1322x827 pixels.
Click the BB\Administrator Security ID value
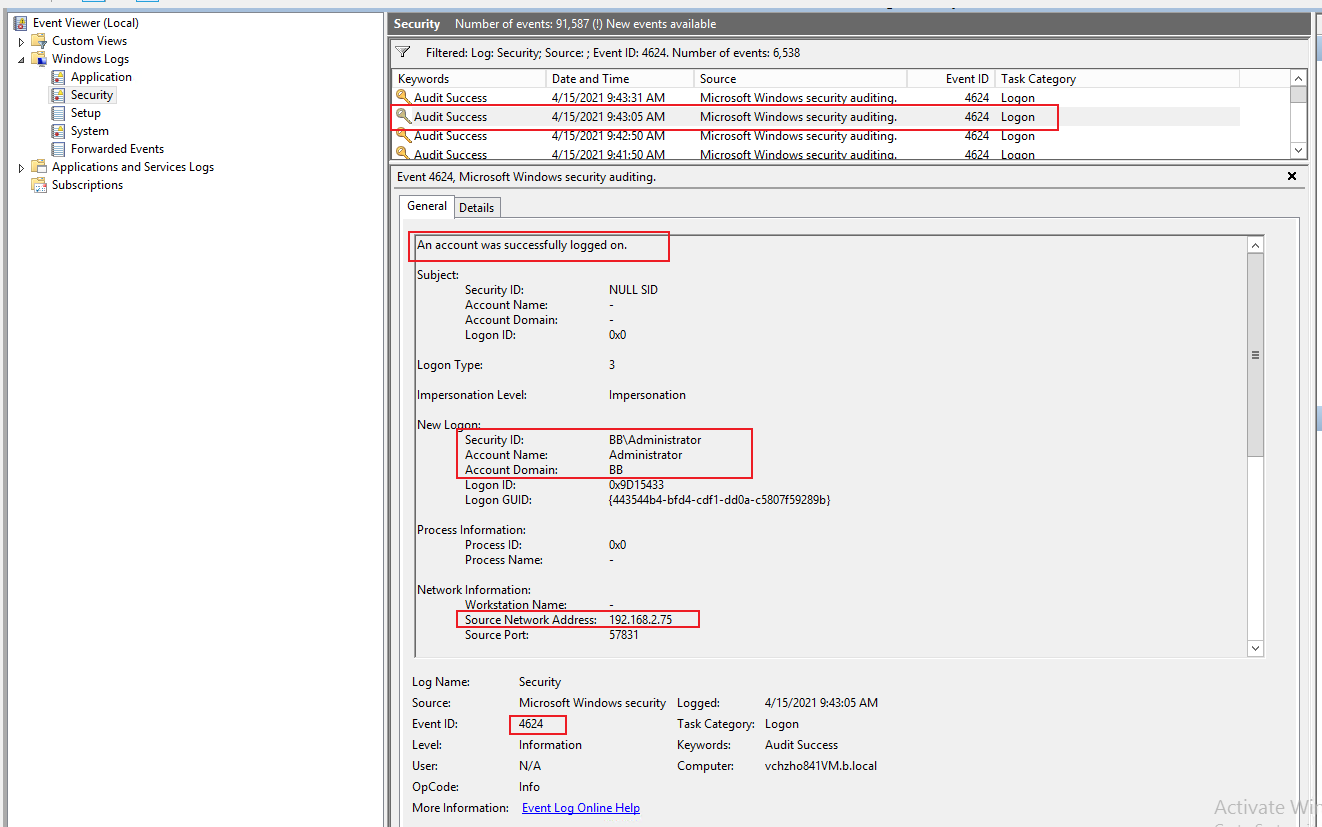pyautogui.click(x=655, y=440)
